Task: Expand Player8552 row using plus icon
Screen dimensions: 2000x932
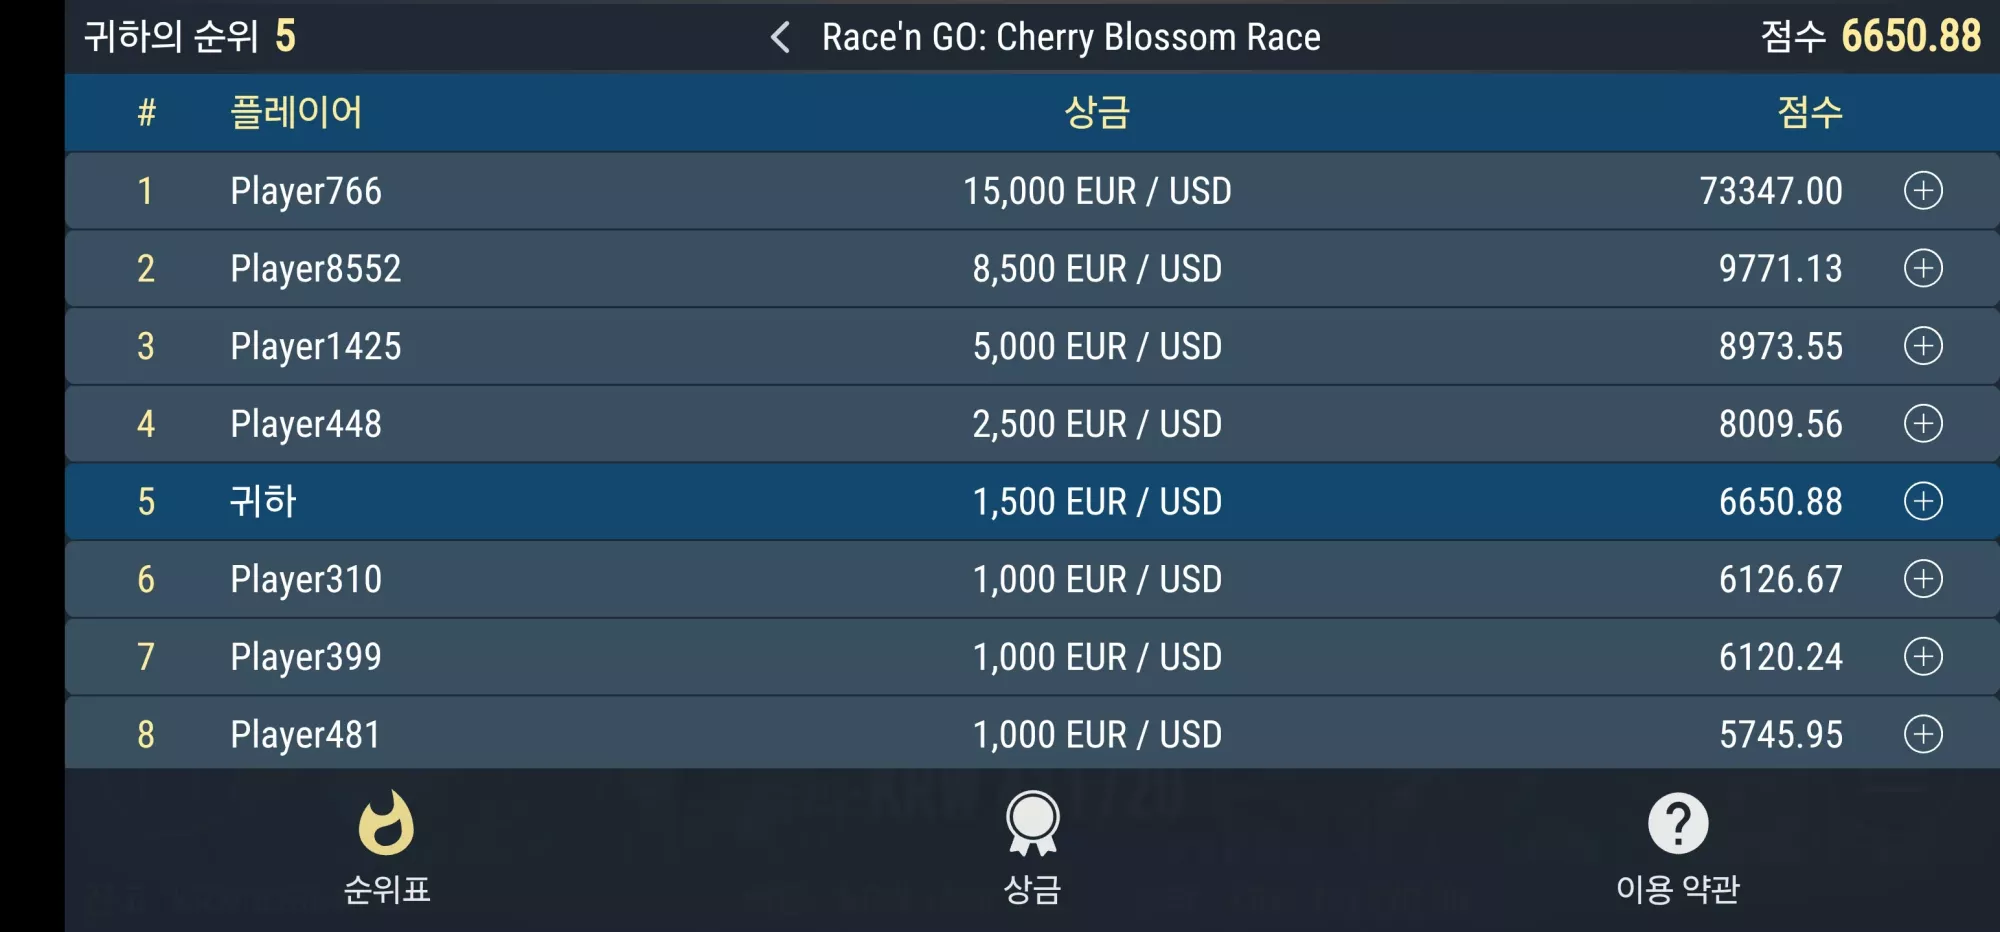Action: [1923, 268]
